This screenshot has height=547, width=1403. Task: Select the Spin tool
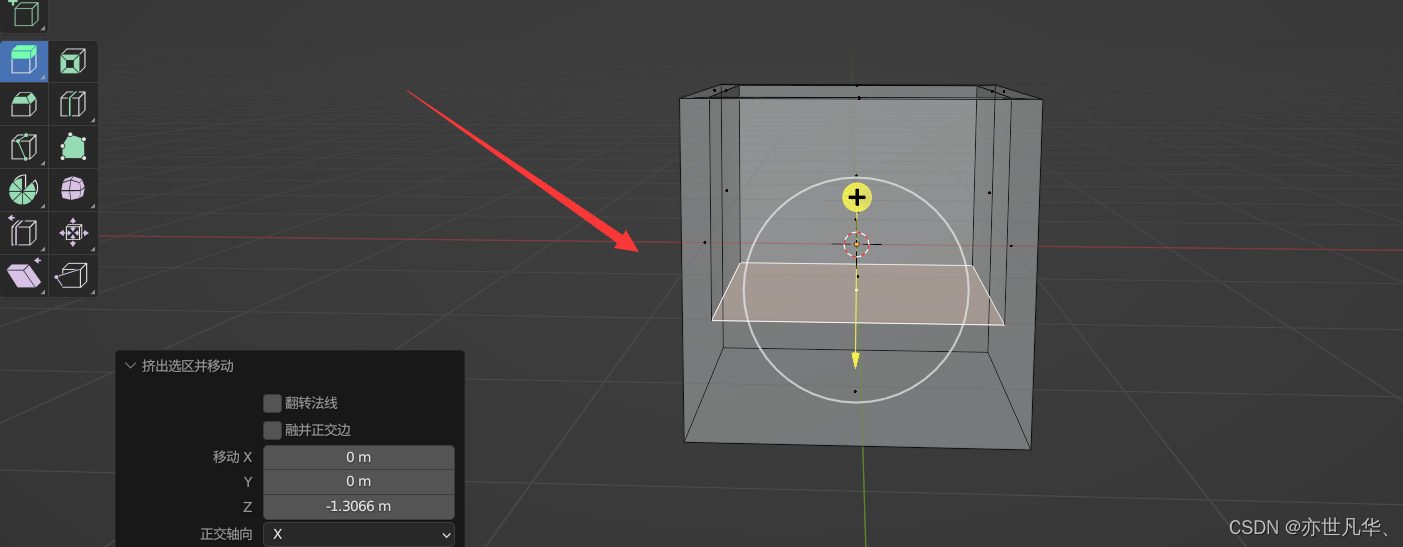(24, 189)
